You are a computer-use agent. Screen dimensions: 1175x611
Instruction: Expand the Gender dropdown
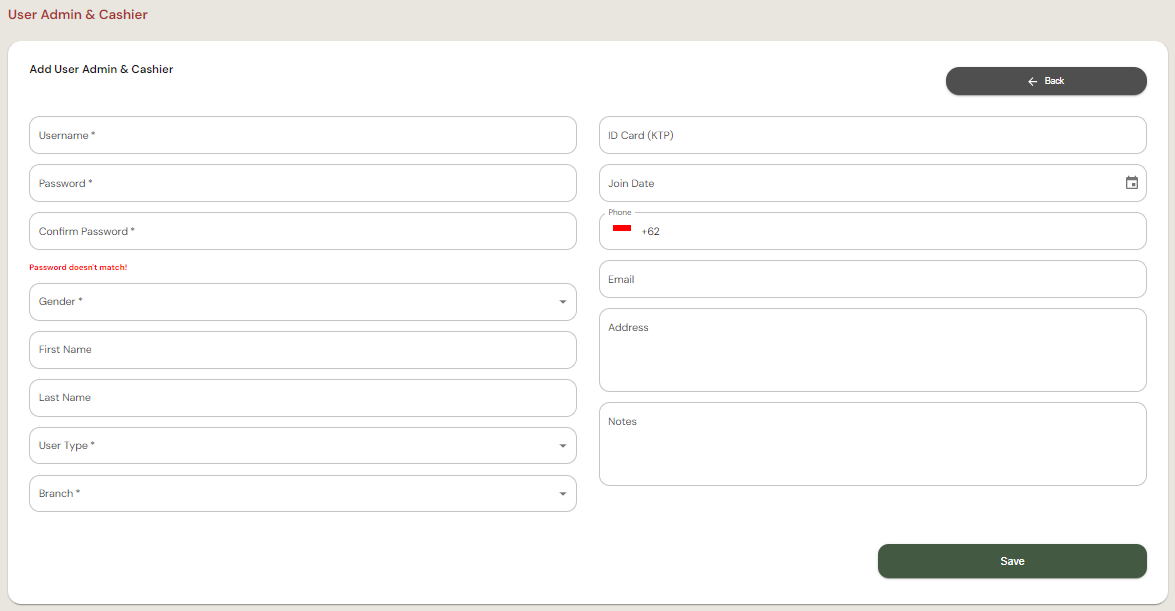pos(302,302)
